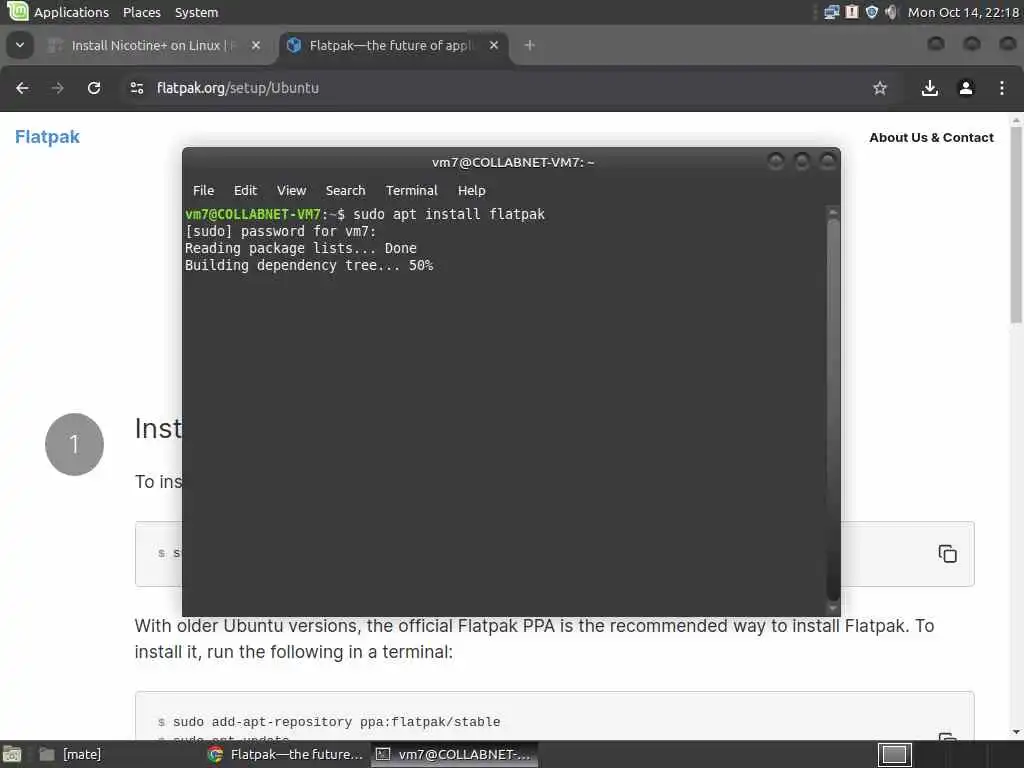Click the sudo add-apt-repository ppa:flatpak/stable command

(336, 722)
